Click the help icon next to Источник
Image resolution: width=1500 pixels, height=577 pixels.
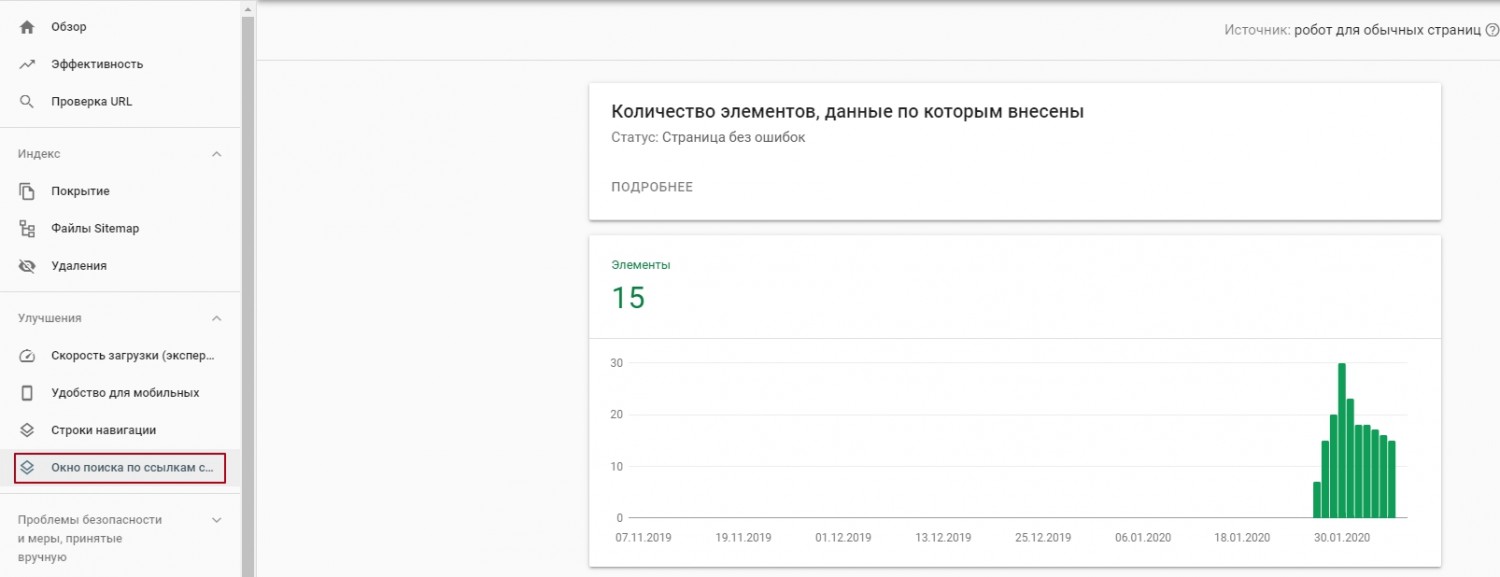pyautogui.click(x=1491, y=30)
